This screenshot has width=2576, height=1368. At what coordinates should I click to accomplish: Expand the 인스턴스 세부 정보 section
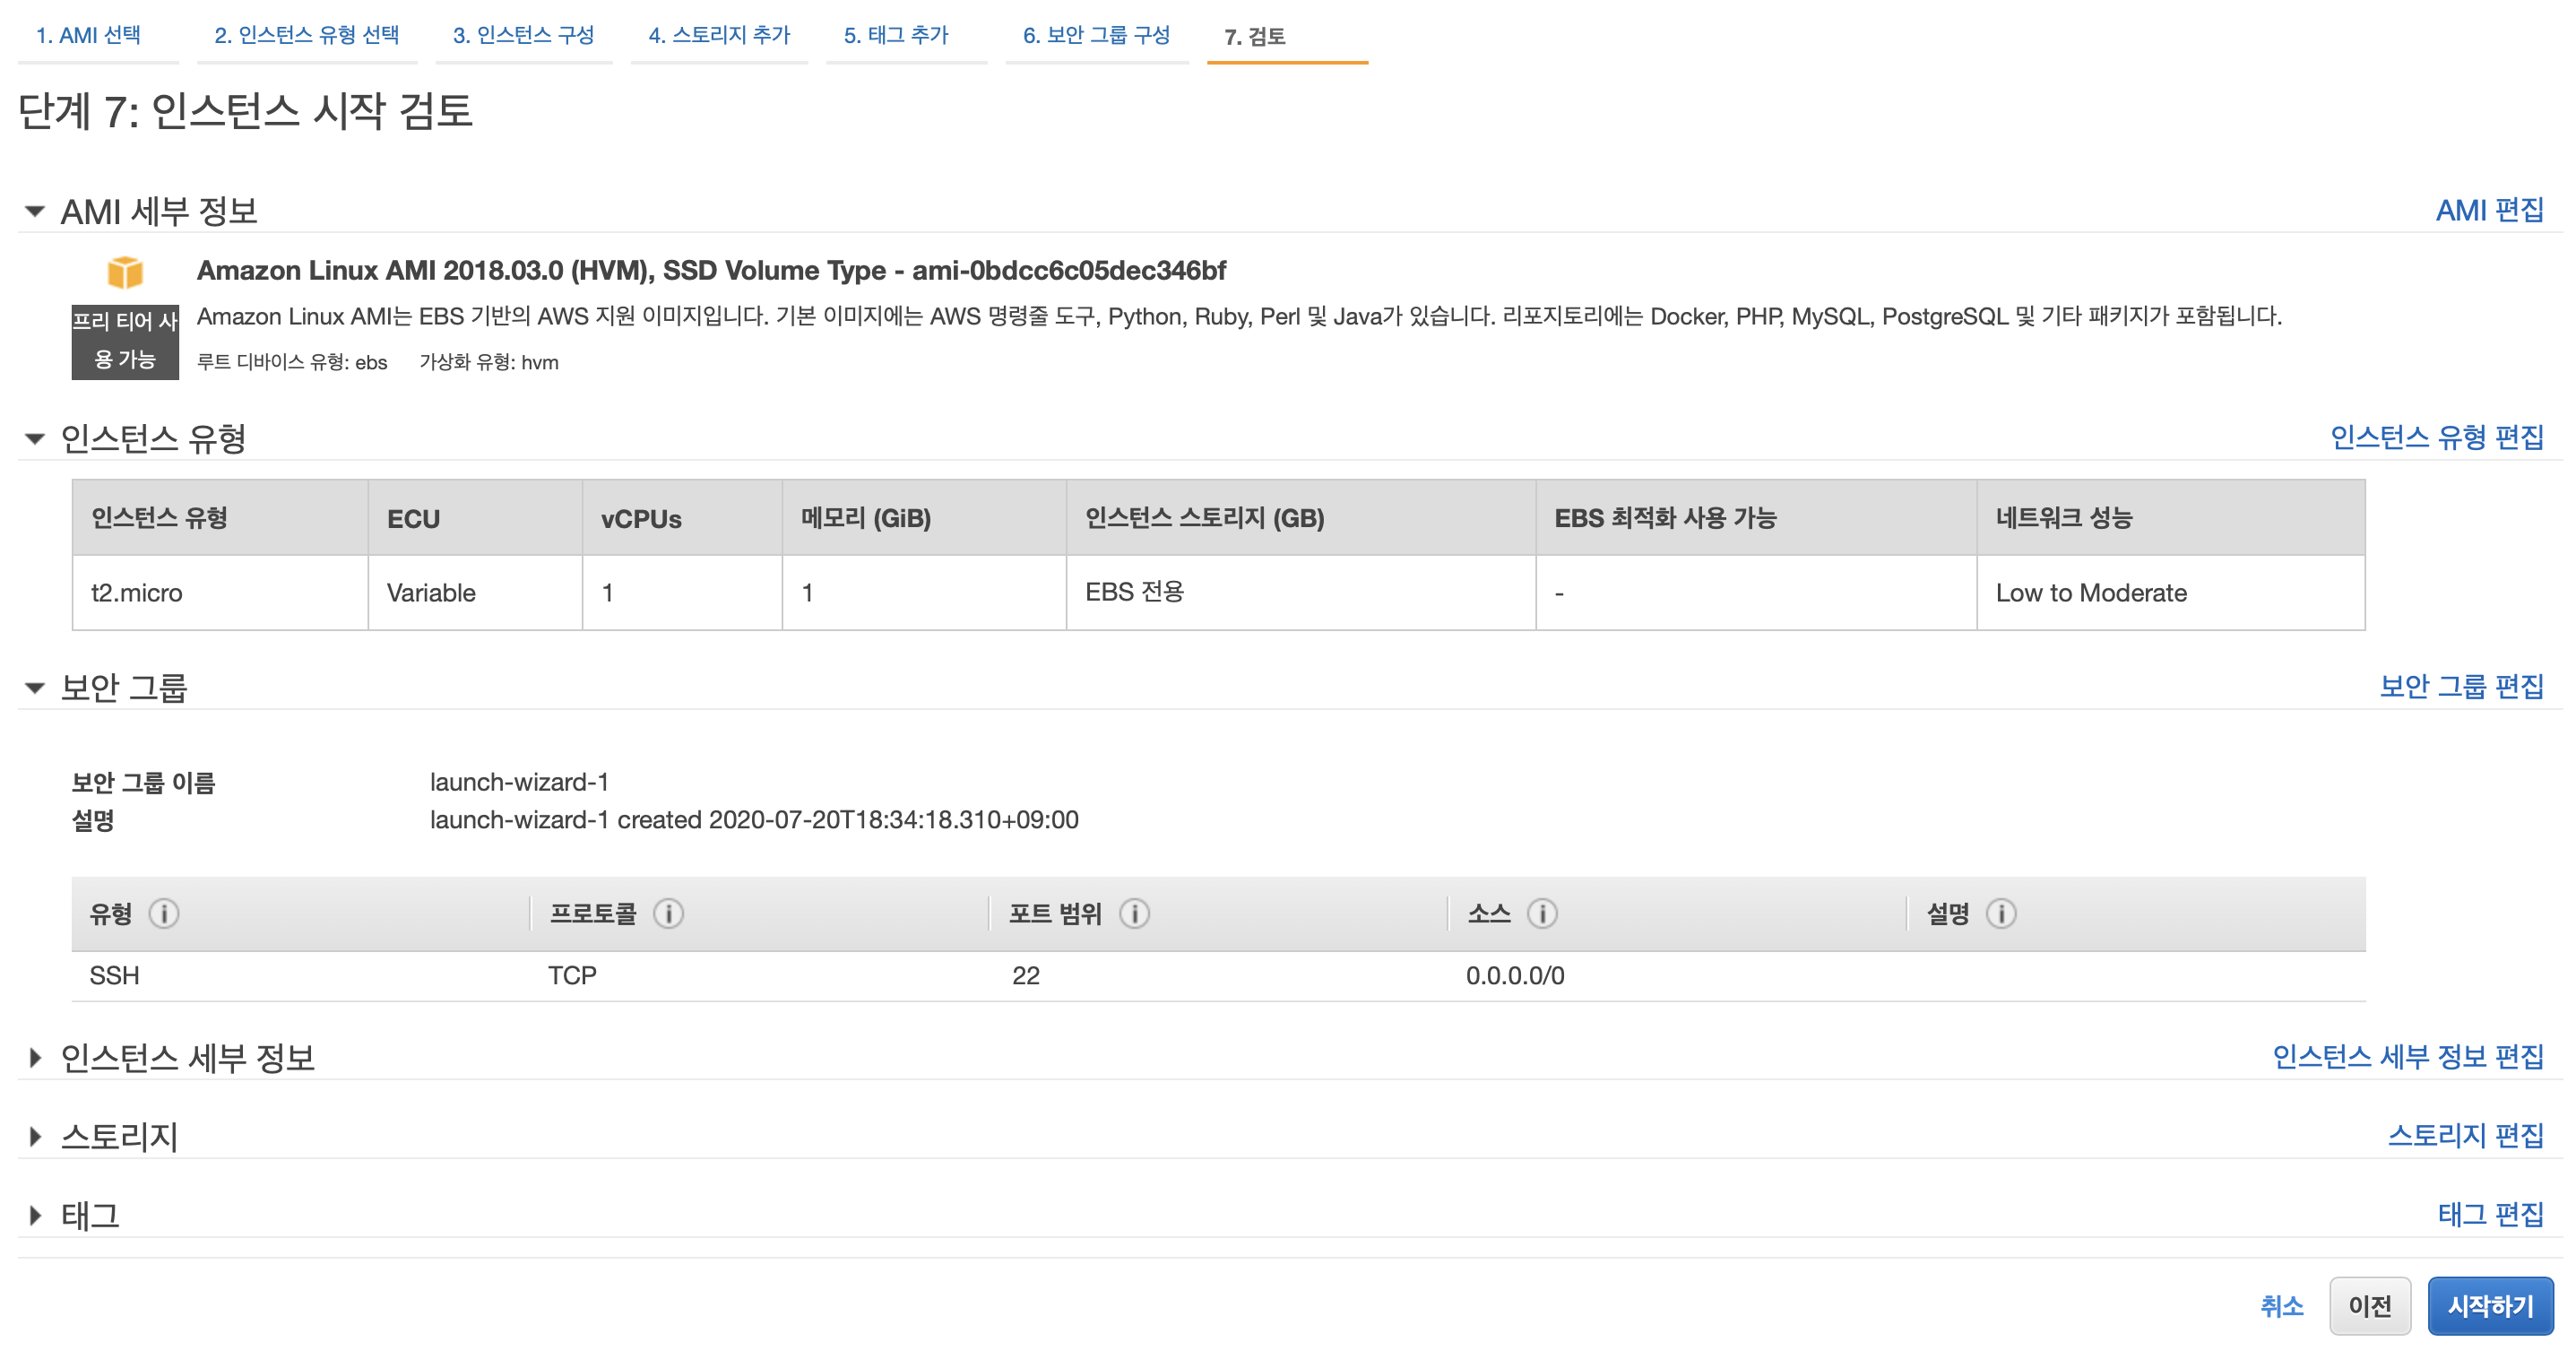coord(35,1057)
